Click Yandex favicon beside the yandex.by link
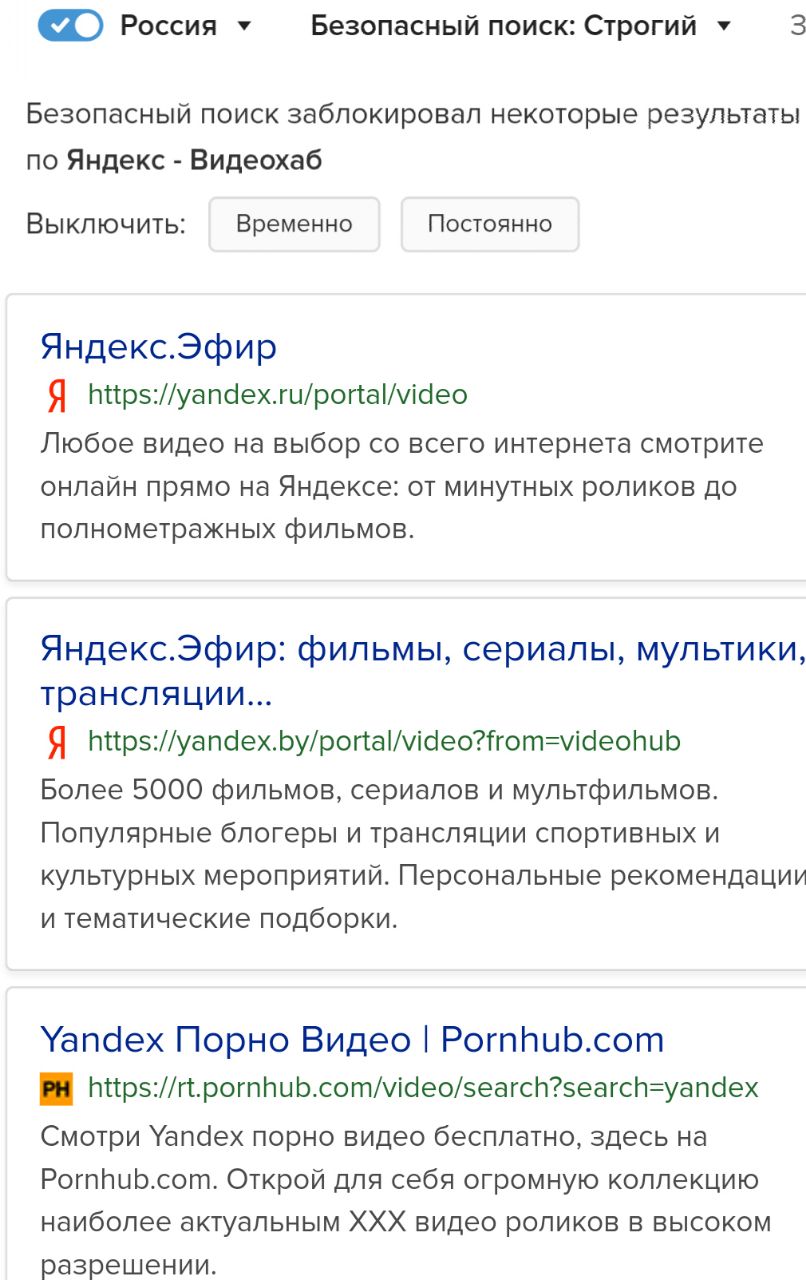 point(57,743)
